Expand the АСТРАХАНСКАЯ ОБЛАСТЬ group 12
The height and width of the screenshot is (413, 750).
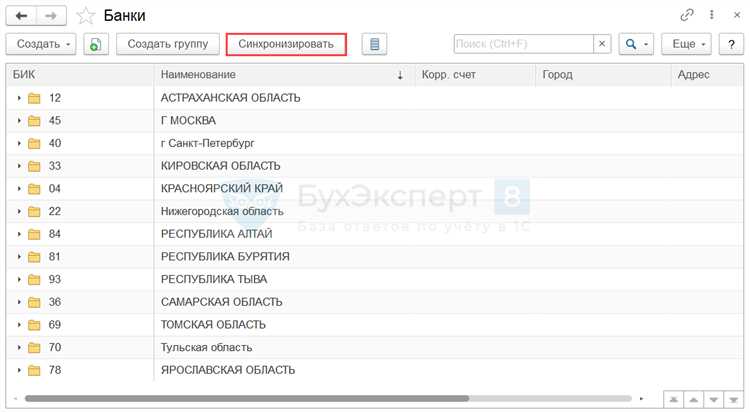tap(19, 98)
